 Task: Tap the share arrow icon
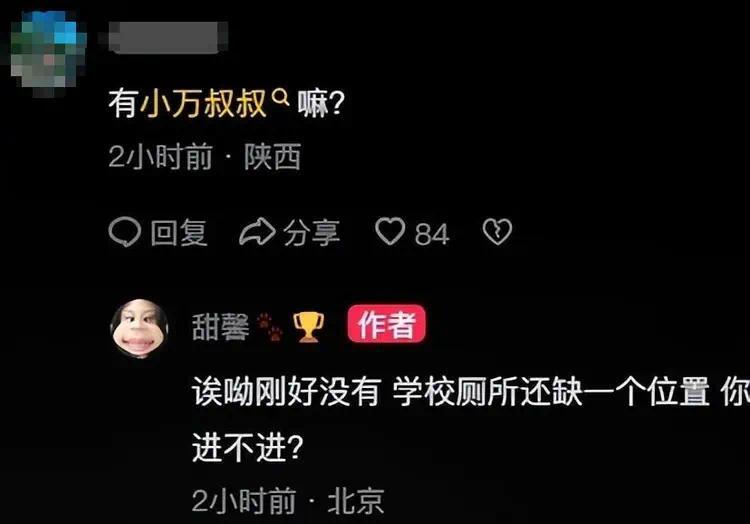pos(257,232)
